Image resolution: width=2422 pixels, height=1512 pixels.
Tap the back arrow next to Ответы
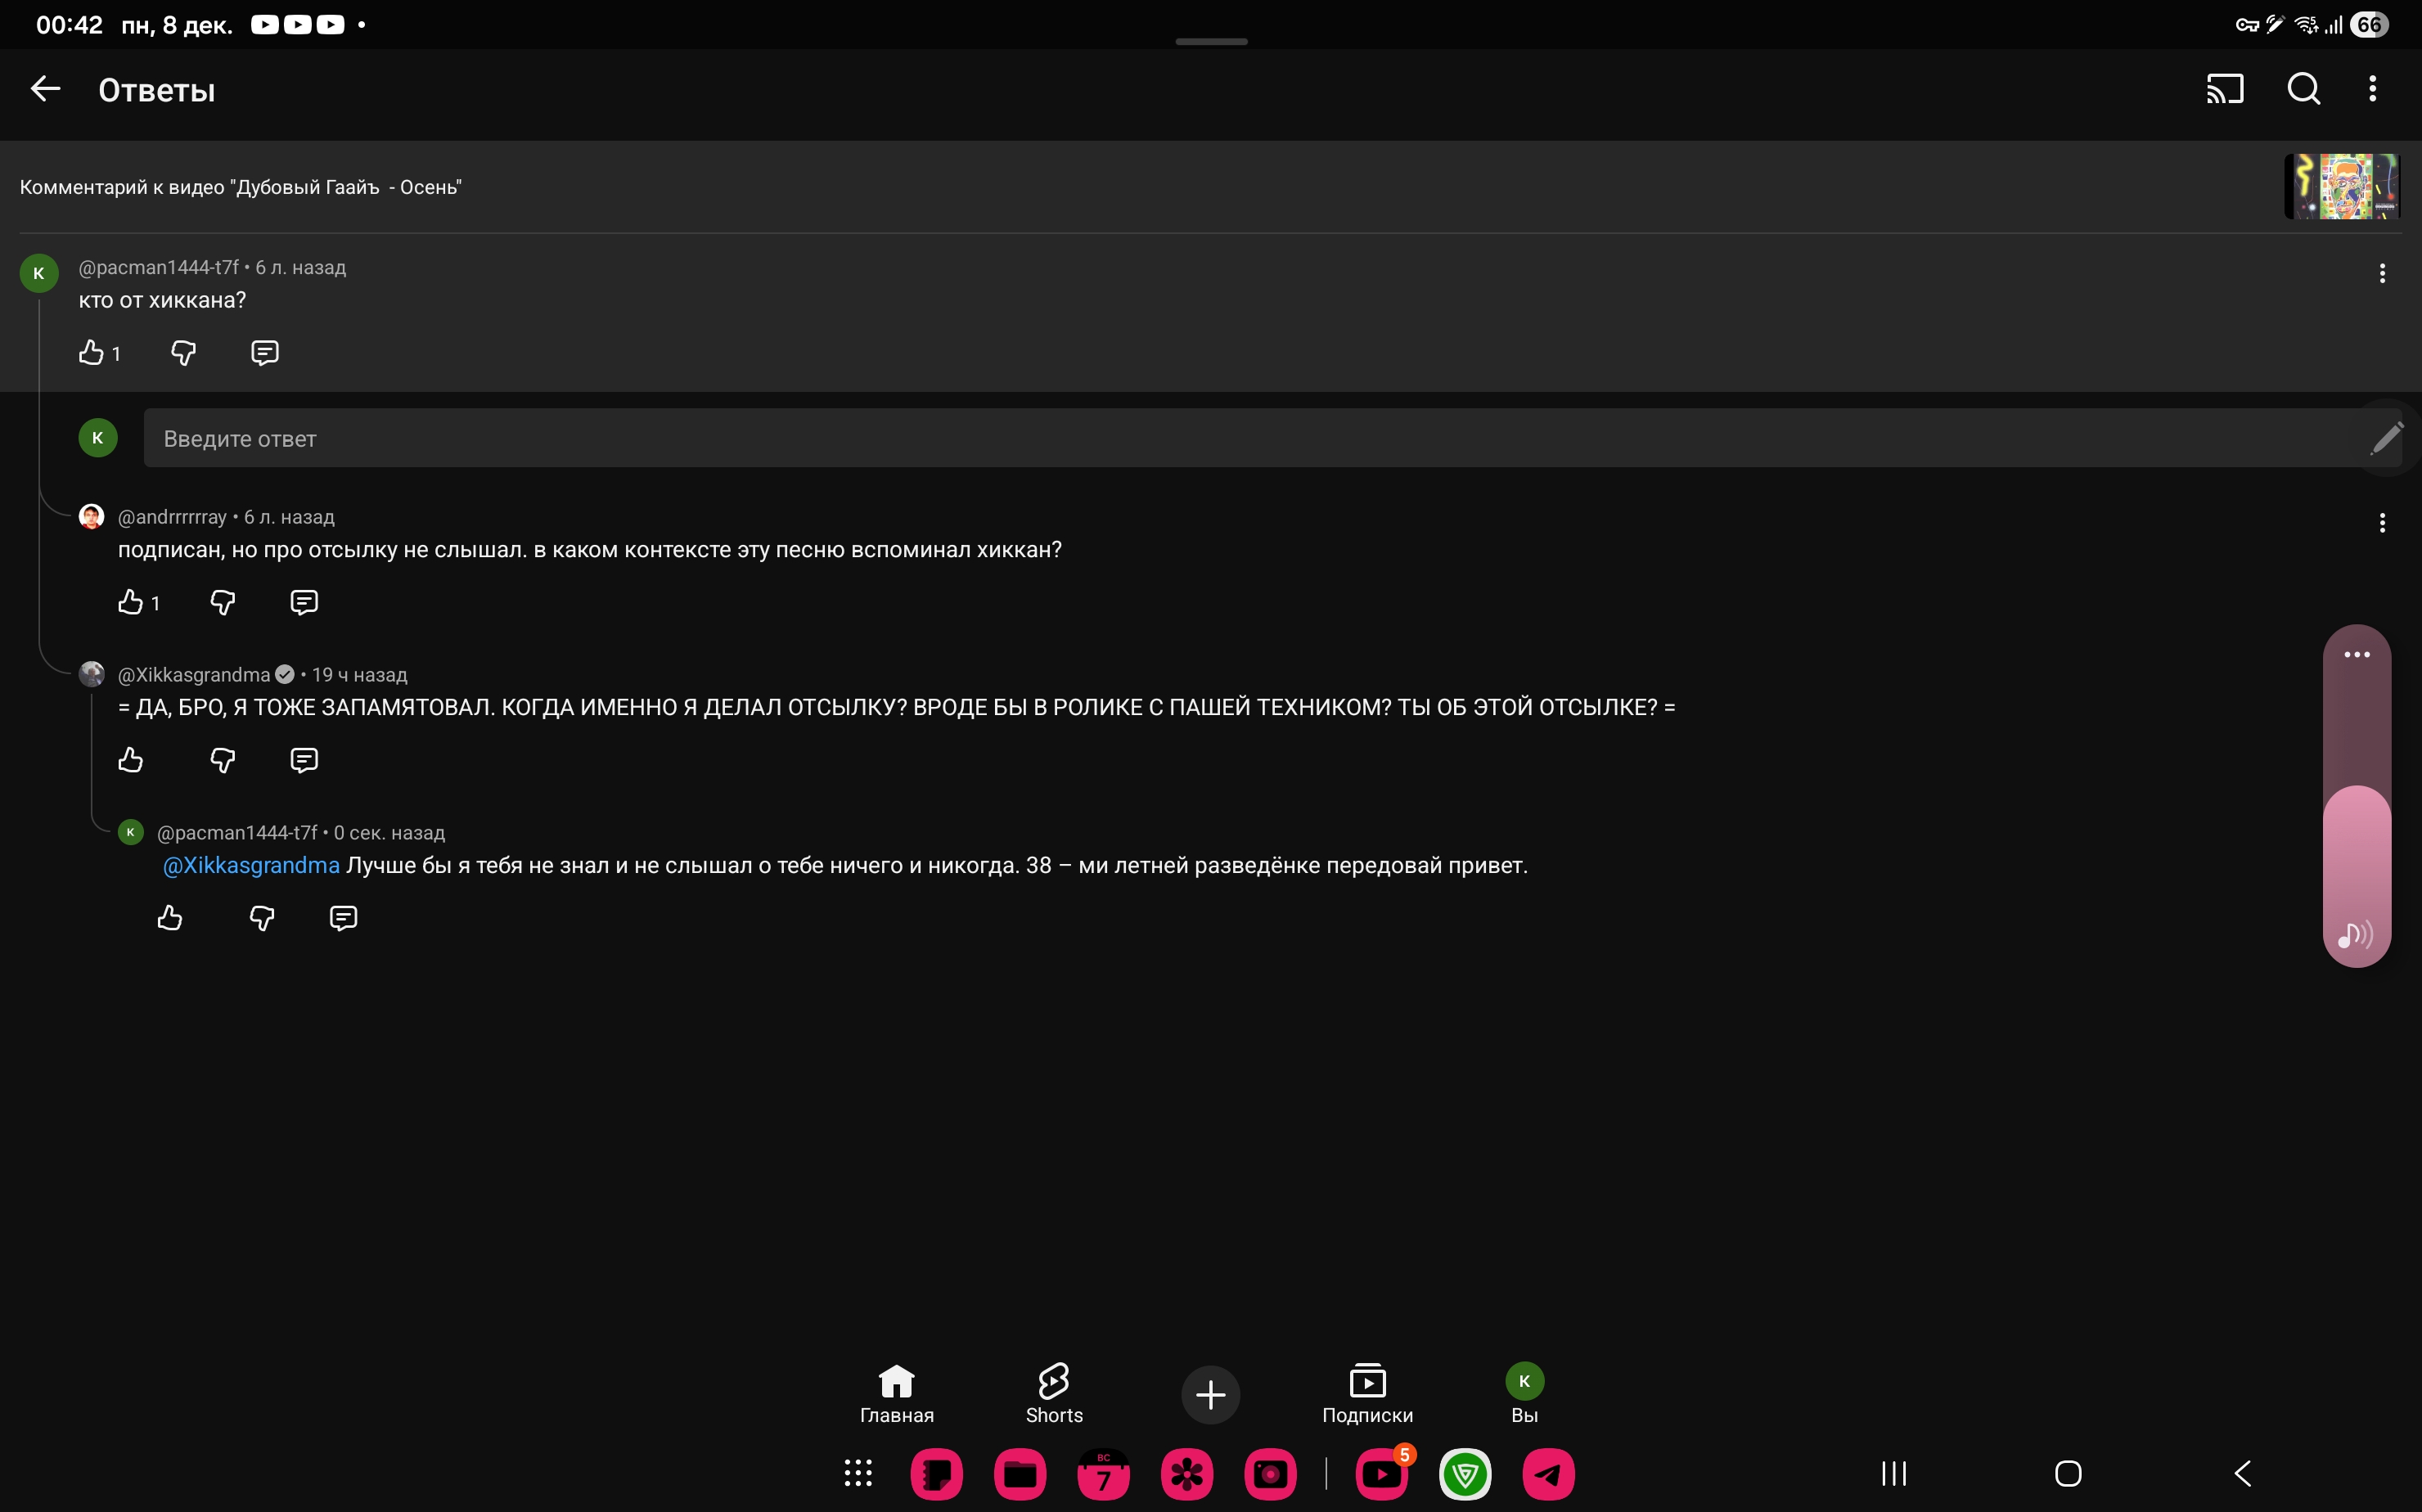pyautogui.click(x=45, y=89)
